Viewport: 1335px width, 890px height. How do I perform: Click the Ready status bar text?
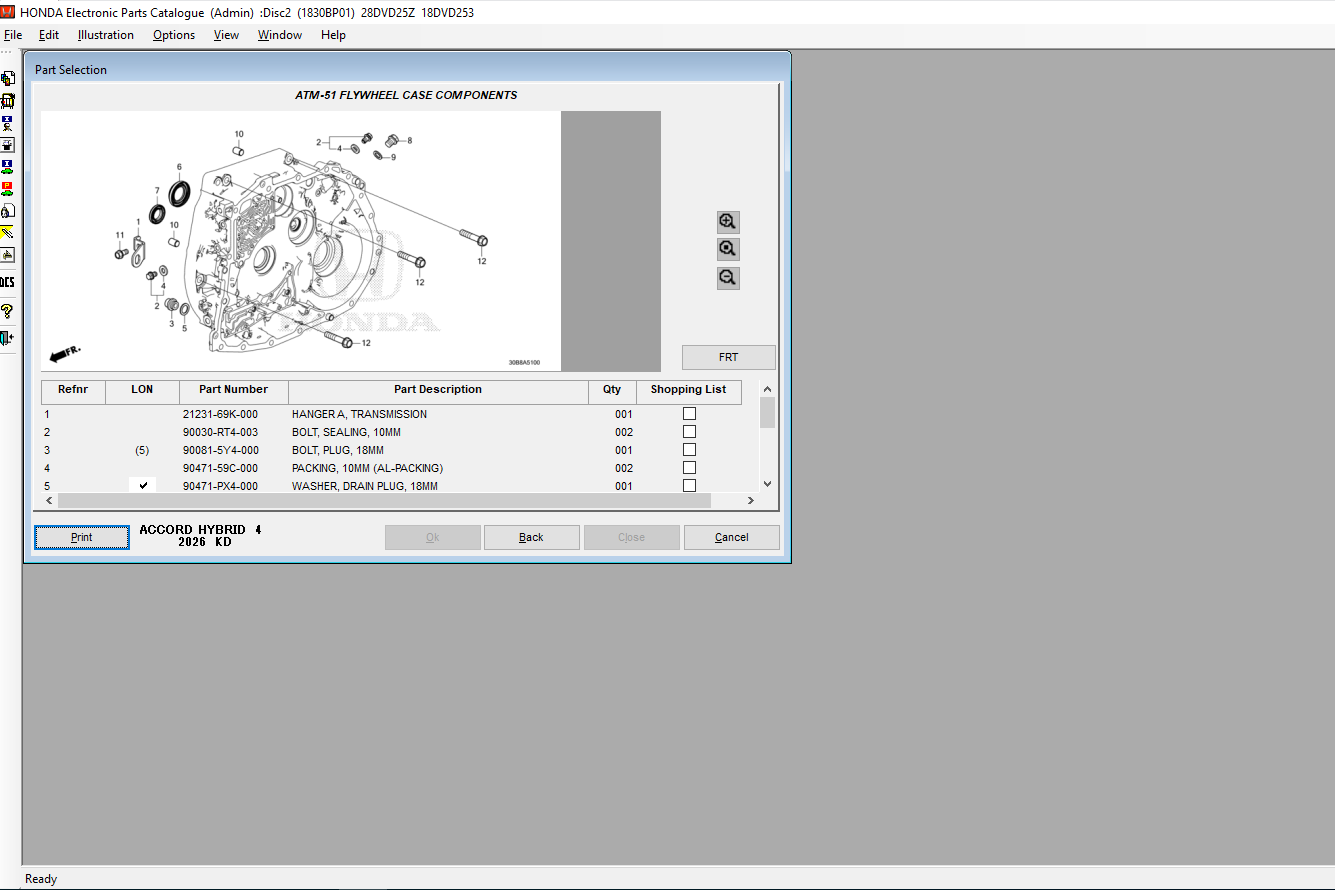point(41,879)
